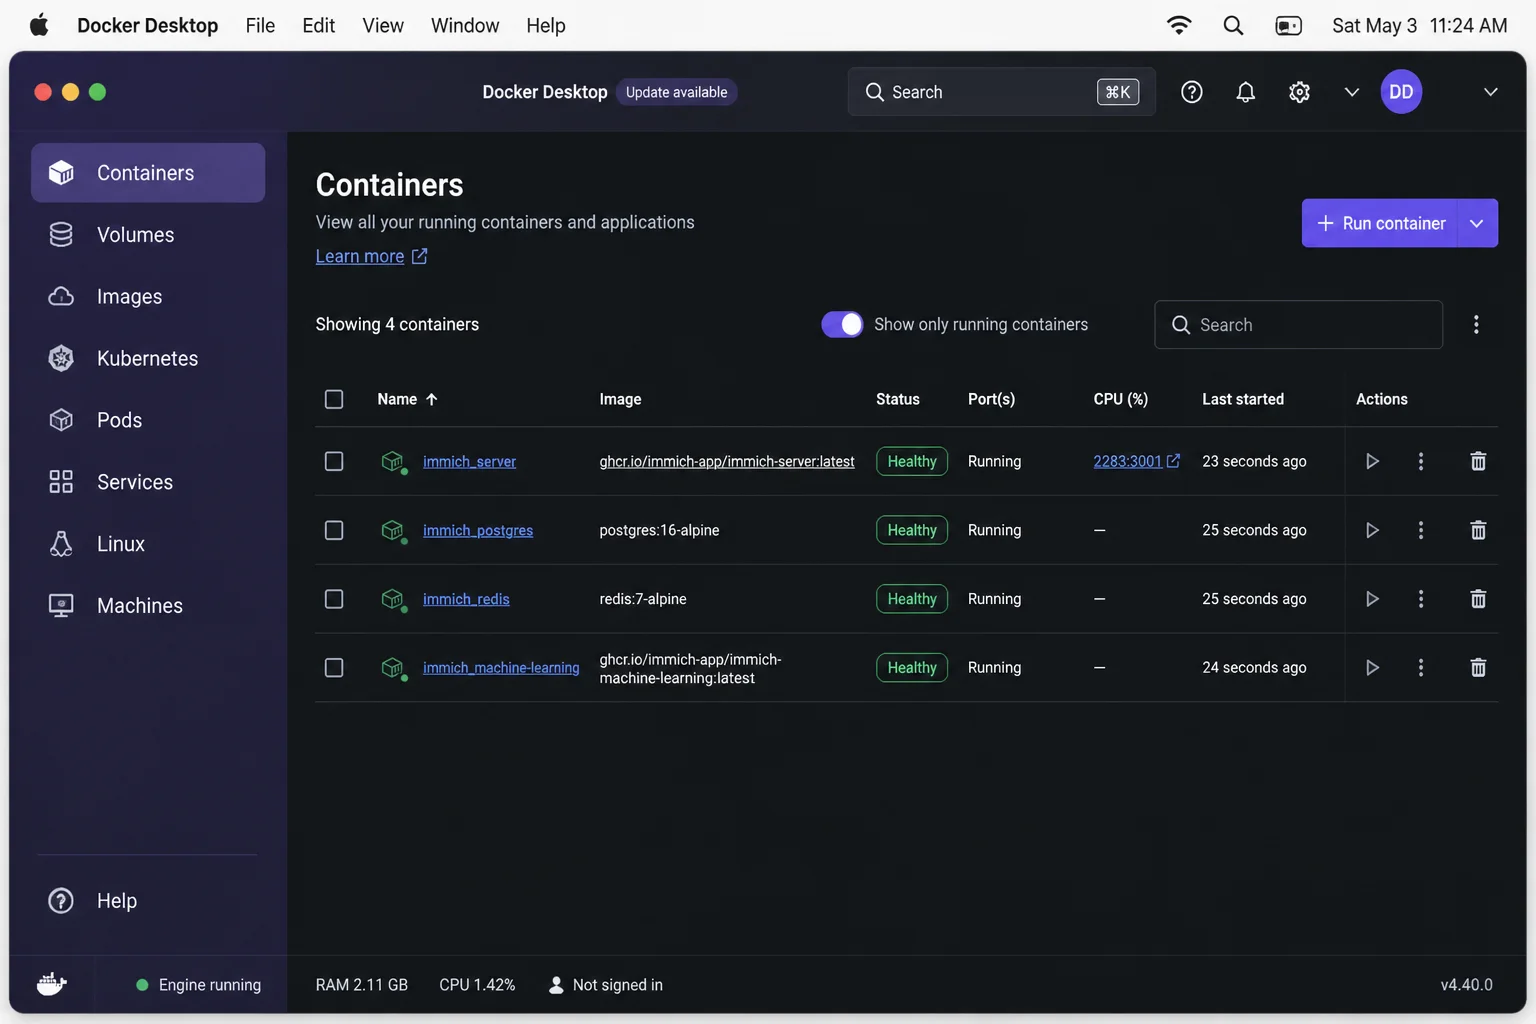Start the immich_postgres container with play icon

pos(1372,530)
